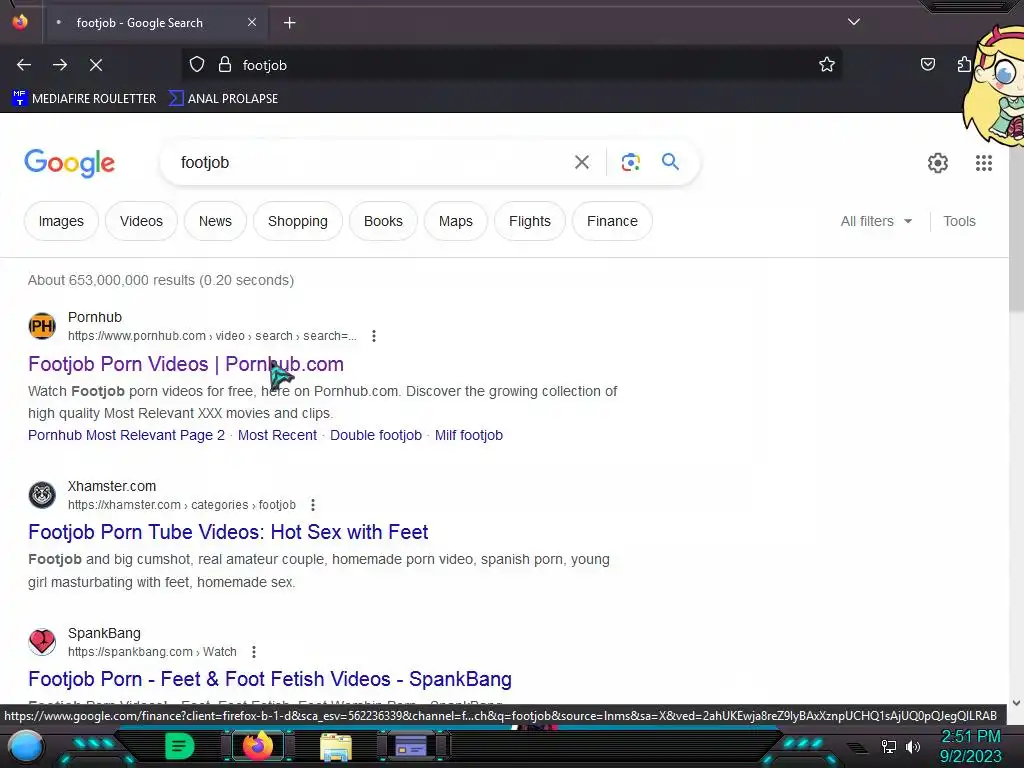Switch to the Videos filter

(x=141, y=221)
